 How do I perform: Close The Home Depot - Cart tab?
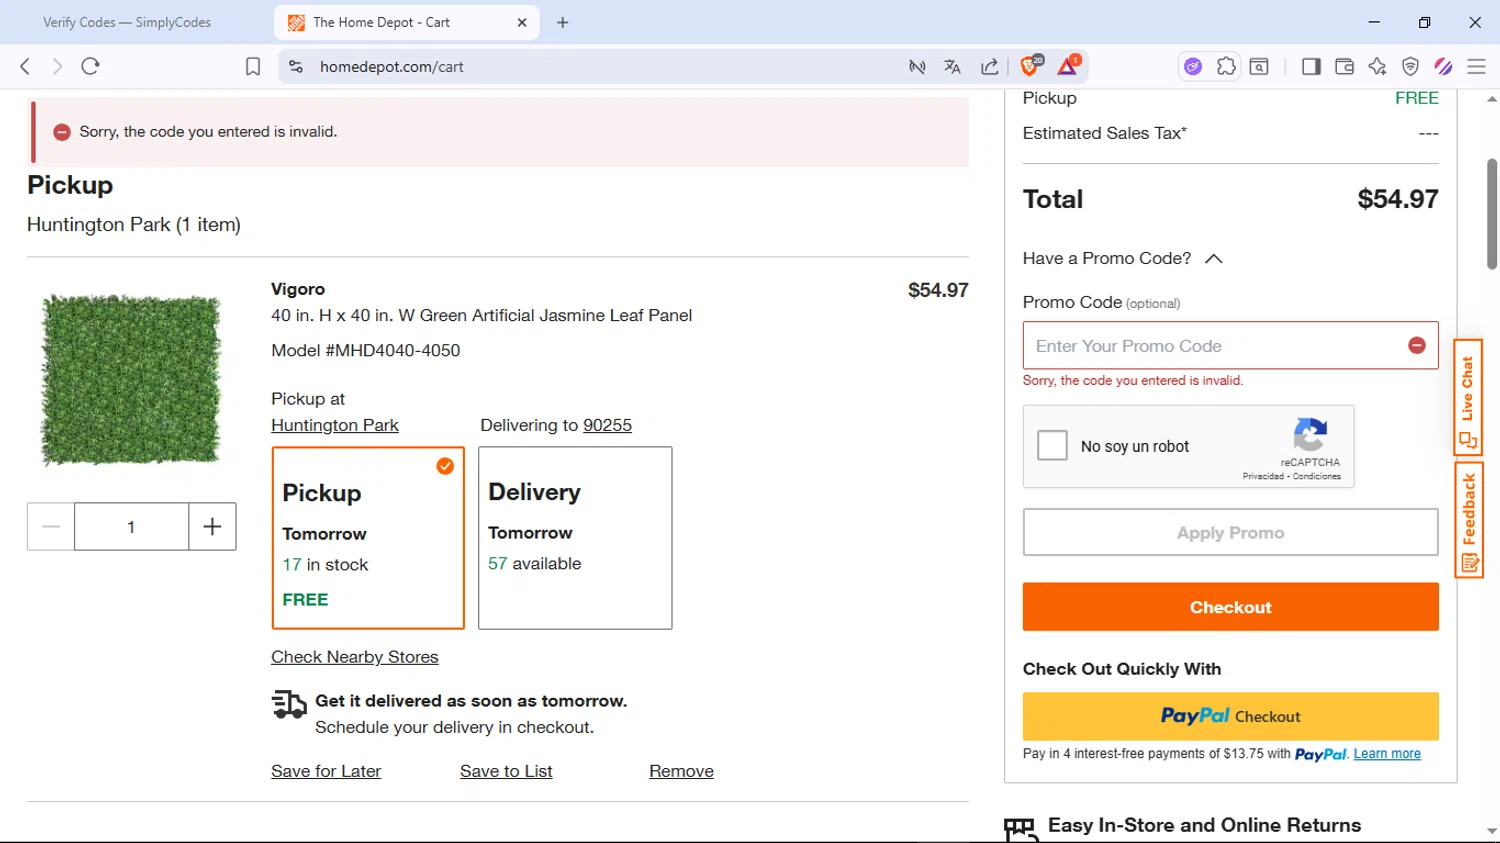(x=522, y=22)
